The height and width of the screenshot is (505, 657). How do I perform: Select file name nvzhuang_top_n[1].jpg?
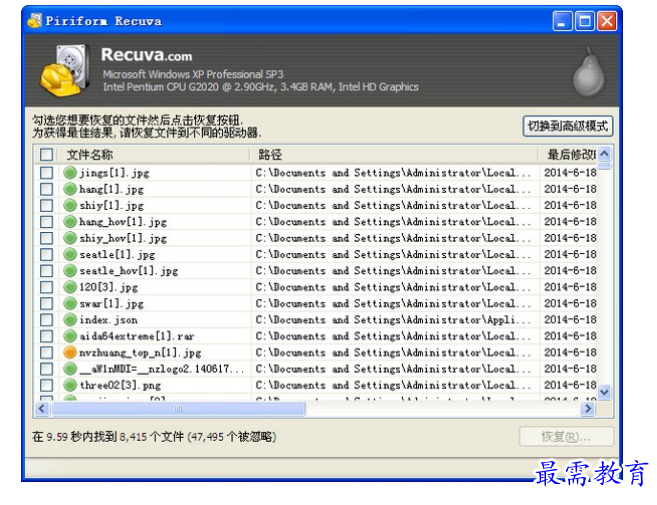click(140, 352)
